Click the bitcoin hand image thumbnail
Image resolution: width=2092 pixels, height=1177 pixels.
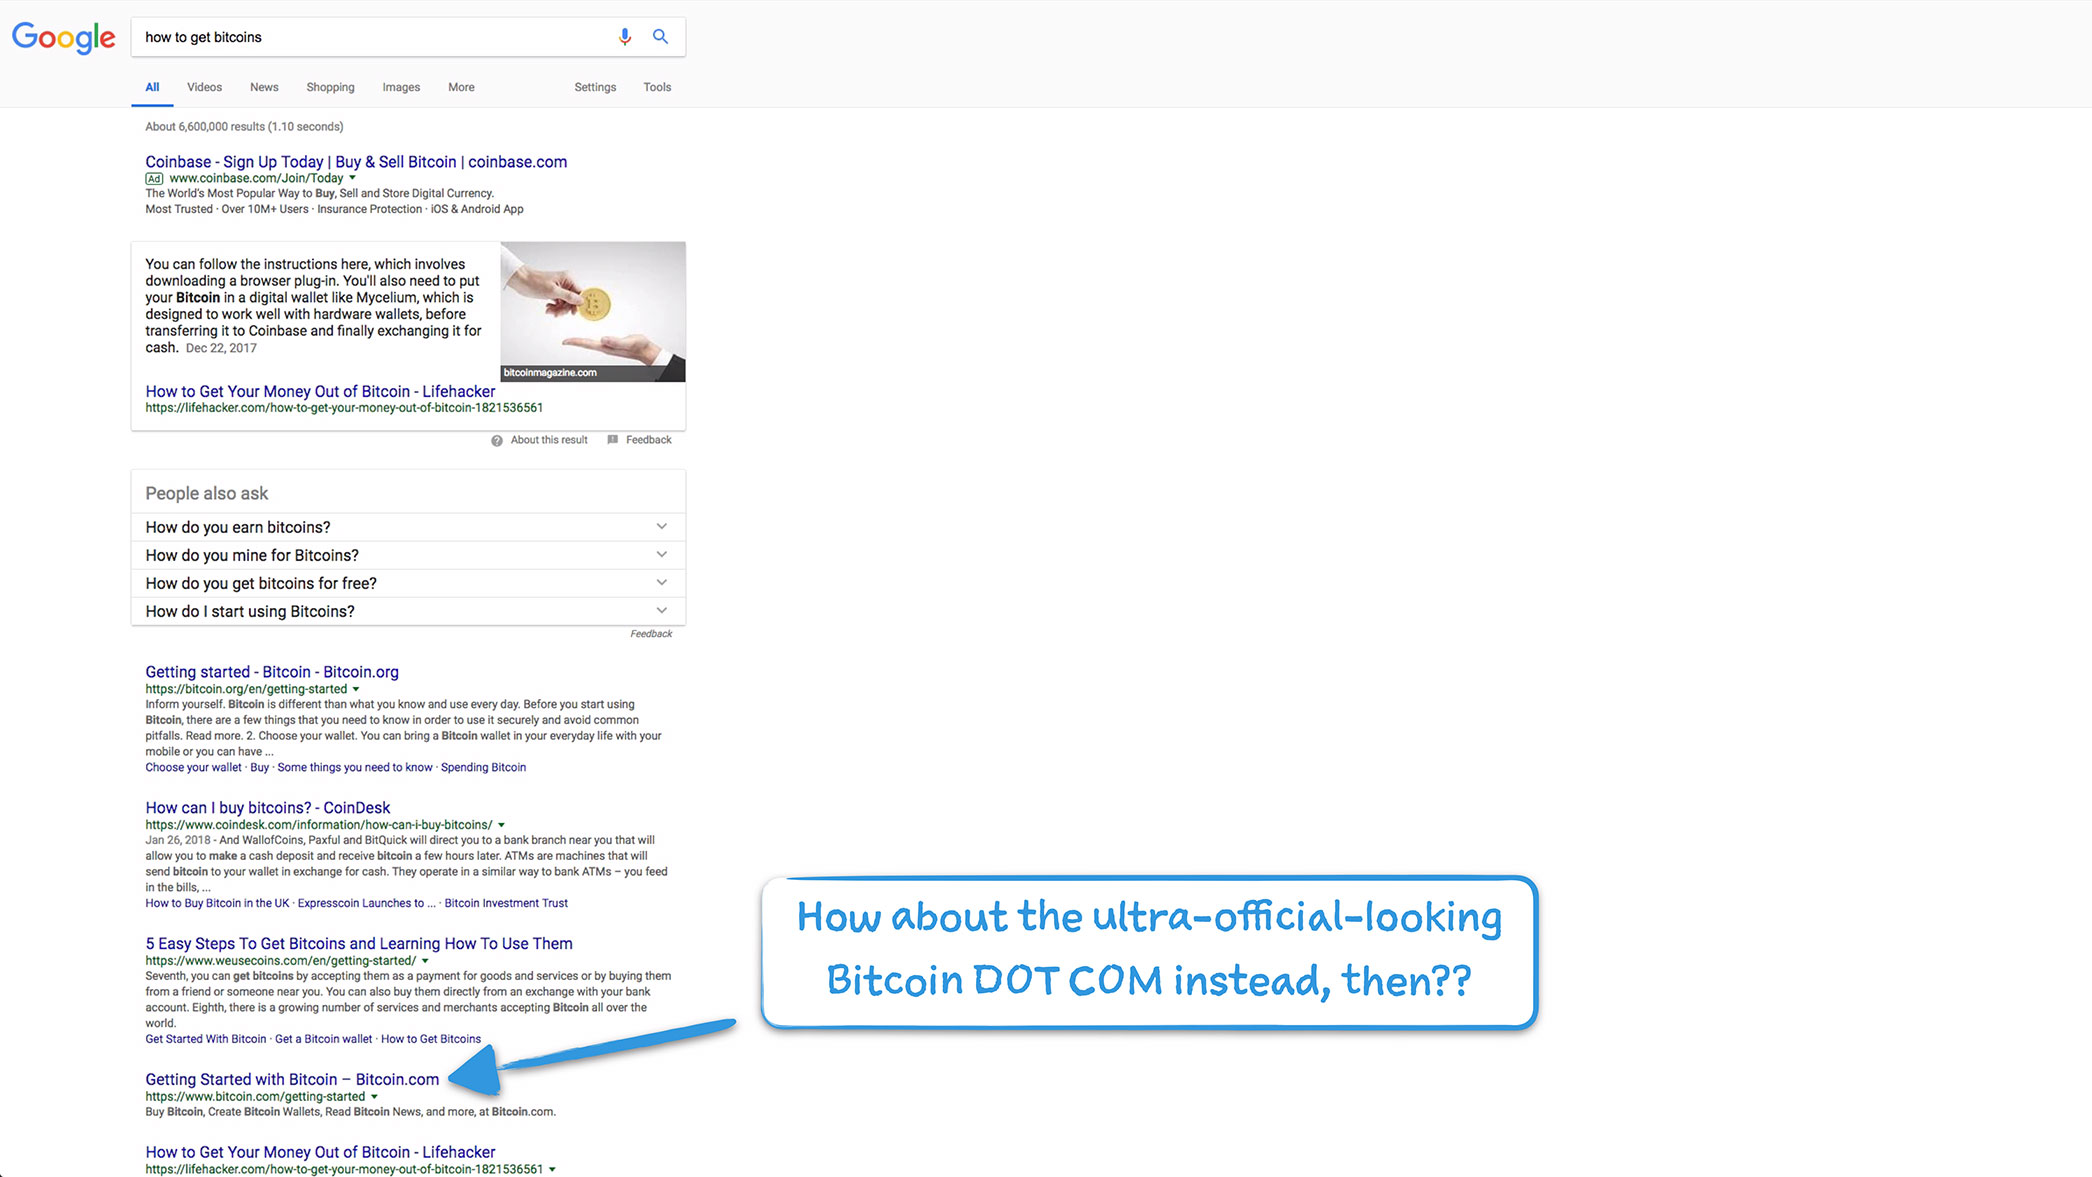pos(593,311)
